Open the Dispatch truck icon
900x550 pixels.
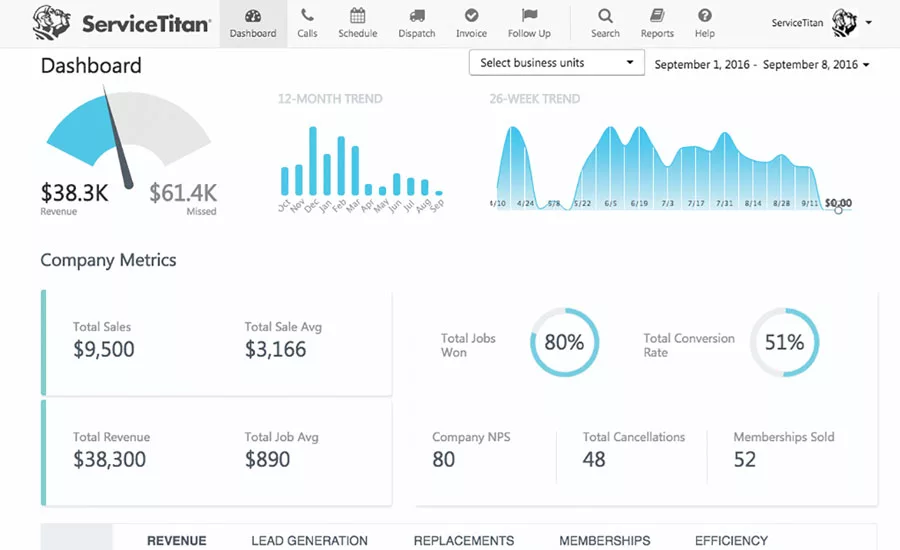tap(417, 16)
